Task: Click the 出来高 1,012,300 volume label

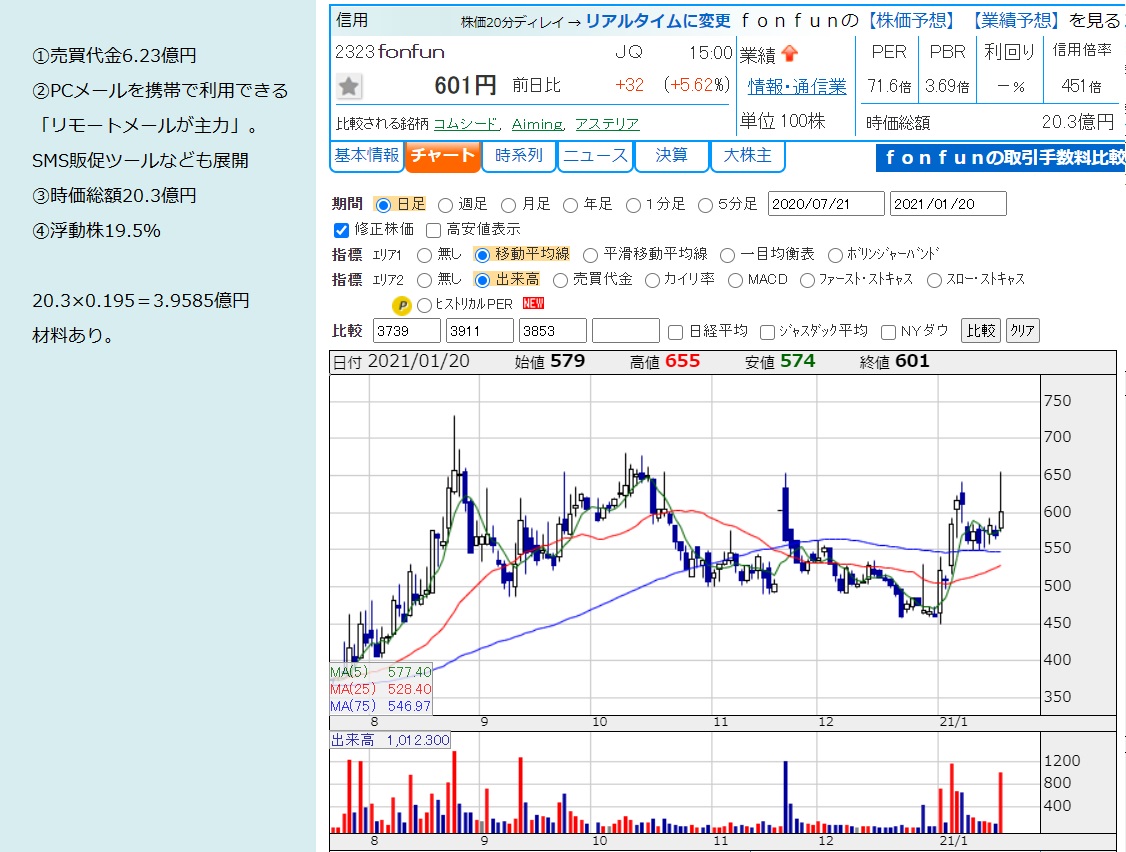Action: (x=390, y=740)
